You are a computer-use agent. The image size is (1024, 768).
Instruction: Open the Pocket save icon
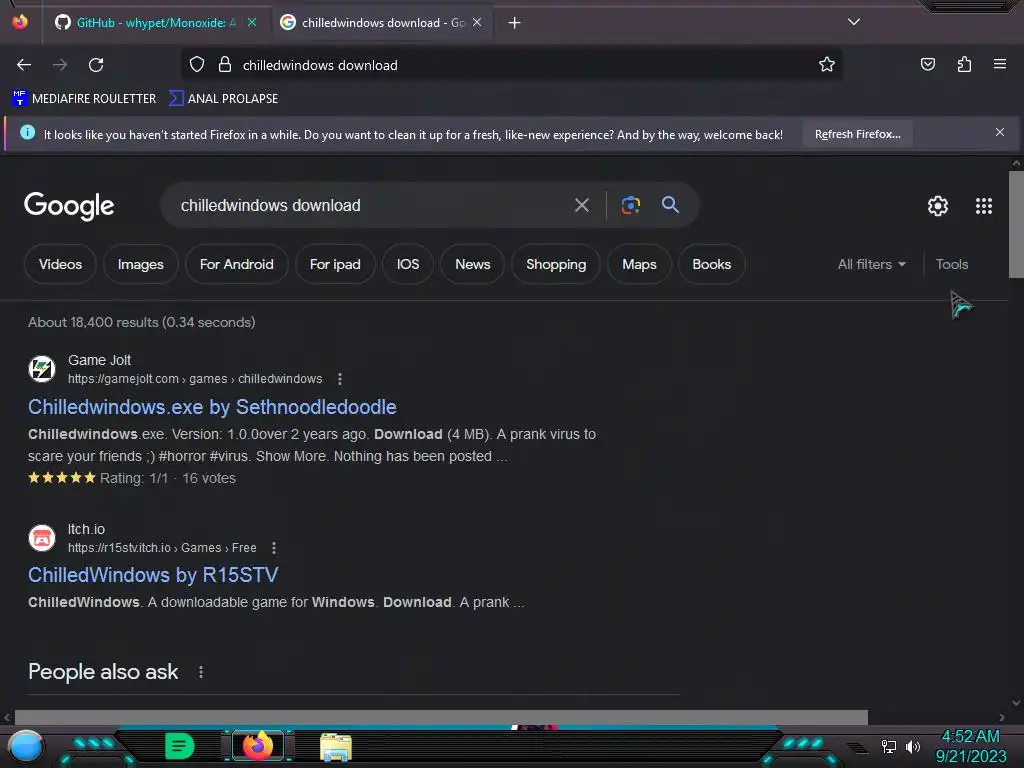(927, 65)
